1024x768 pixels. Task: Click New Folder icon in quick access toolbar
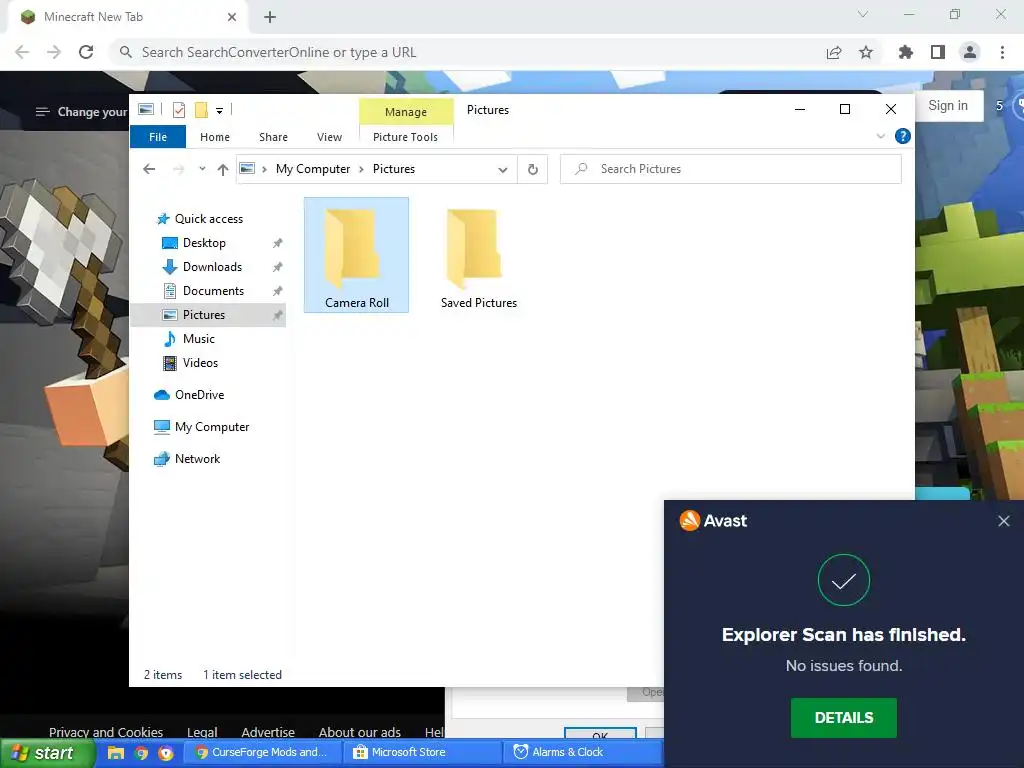pos(202,110)
